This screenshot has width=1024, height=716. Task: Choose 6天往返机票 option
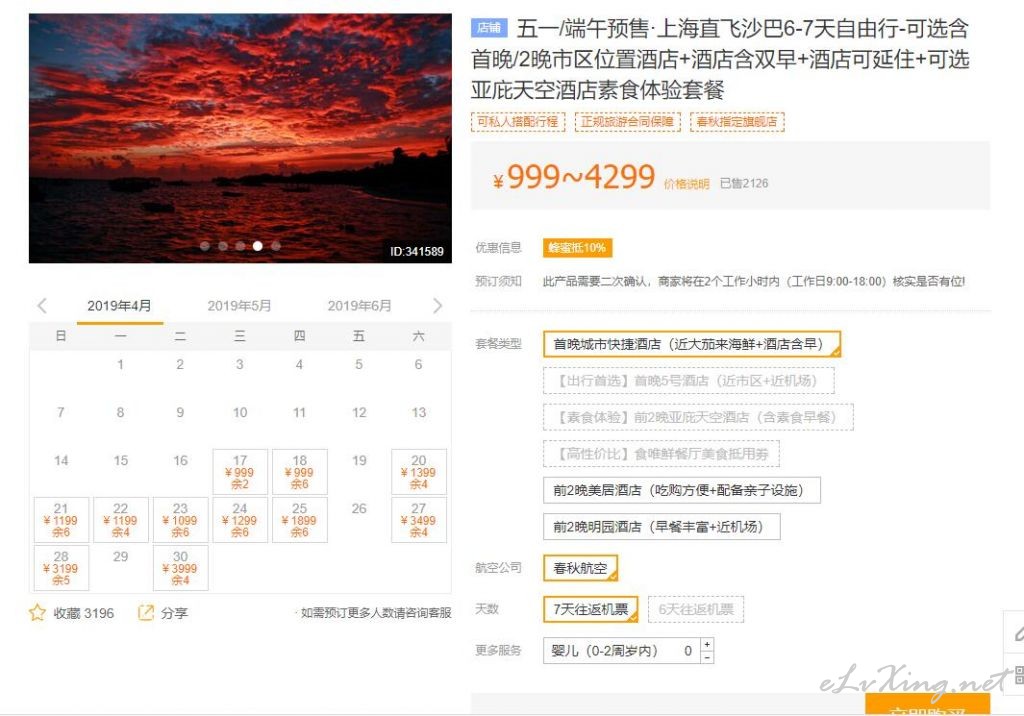pyautogui.click(x=696, y=610)
